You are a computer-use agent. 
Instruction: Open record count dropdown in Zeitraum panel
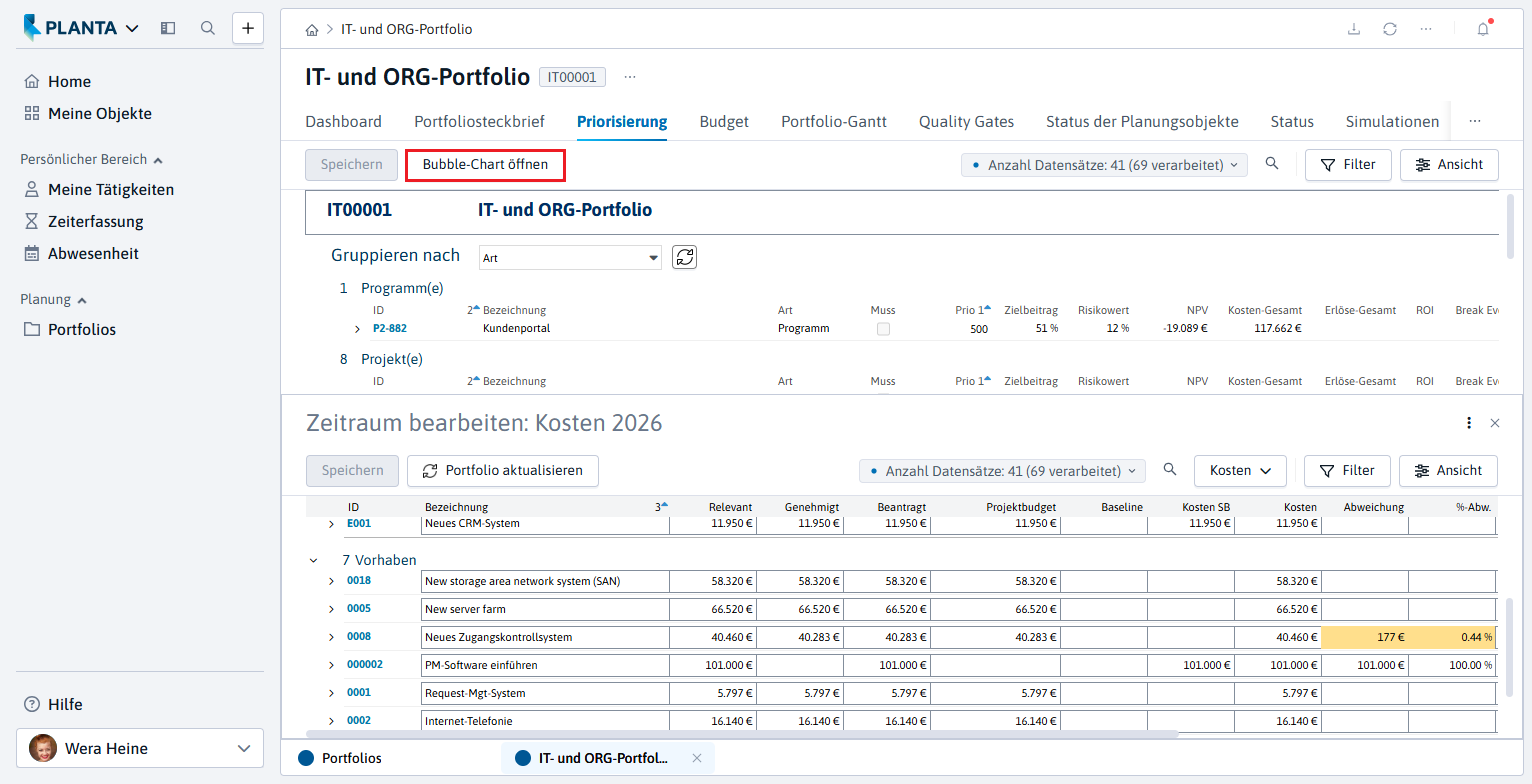point(1004,470)
